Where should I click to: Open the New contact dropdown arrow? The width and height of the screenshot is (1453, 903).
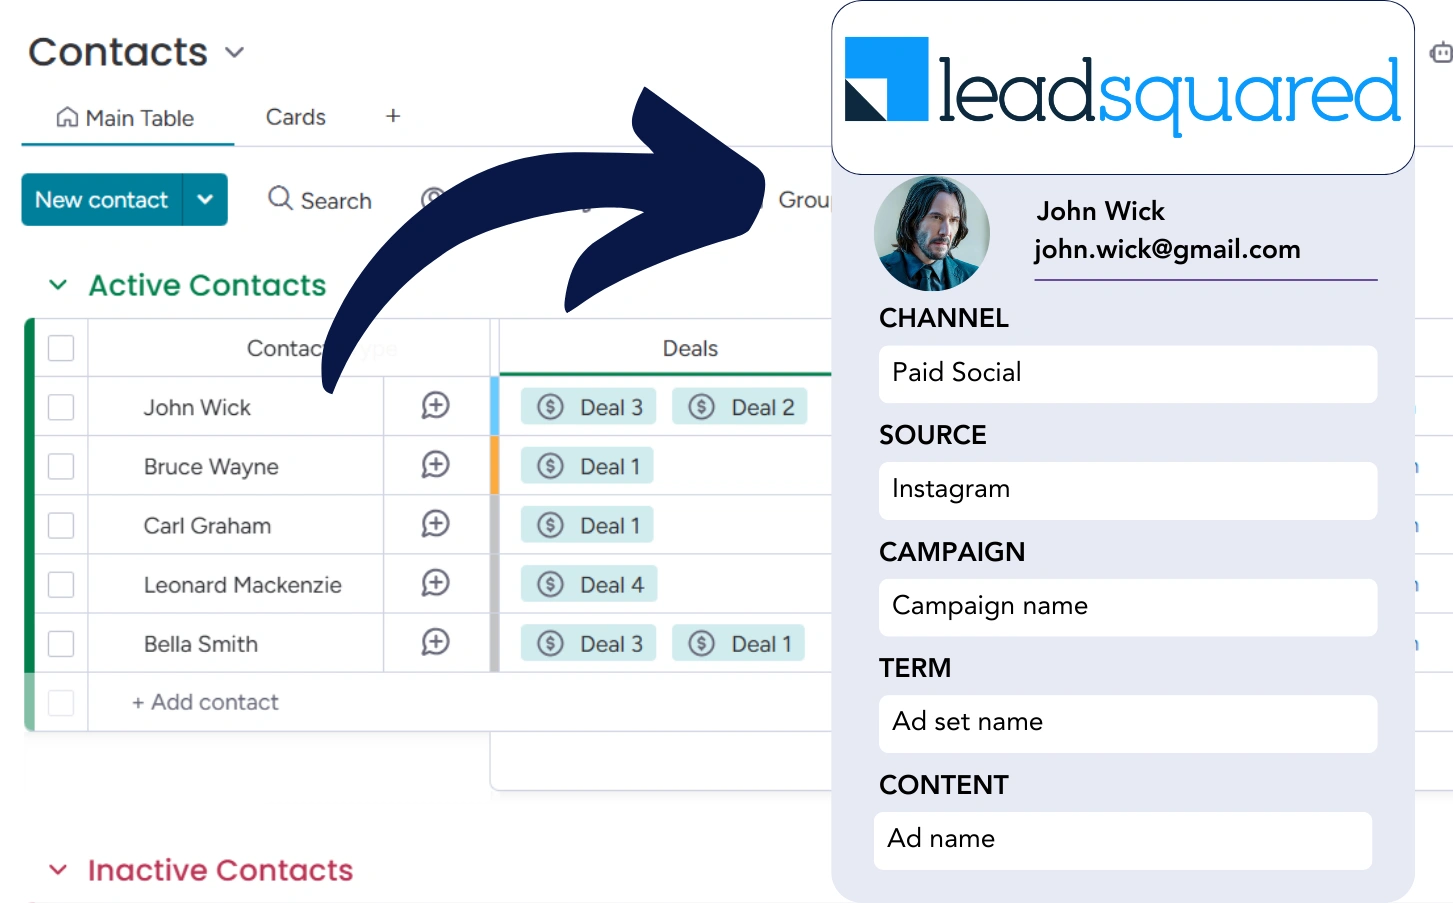coord(205,200)
